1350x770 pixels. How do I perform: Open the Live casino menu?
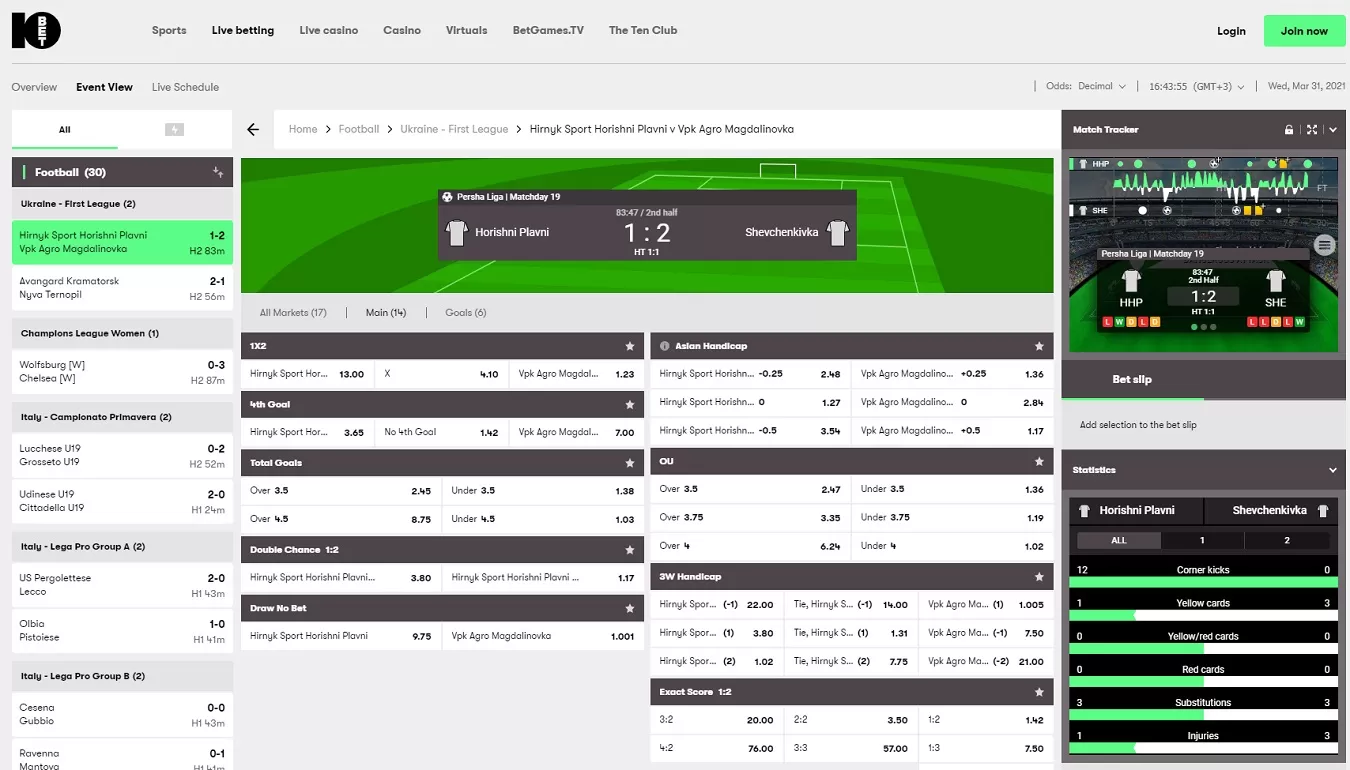click(x=328, y=31)
